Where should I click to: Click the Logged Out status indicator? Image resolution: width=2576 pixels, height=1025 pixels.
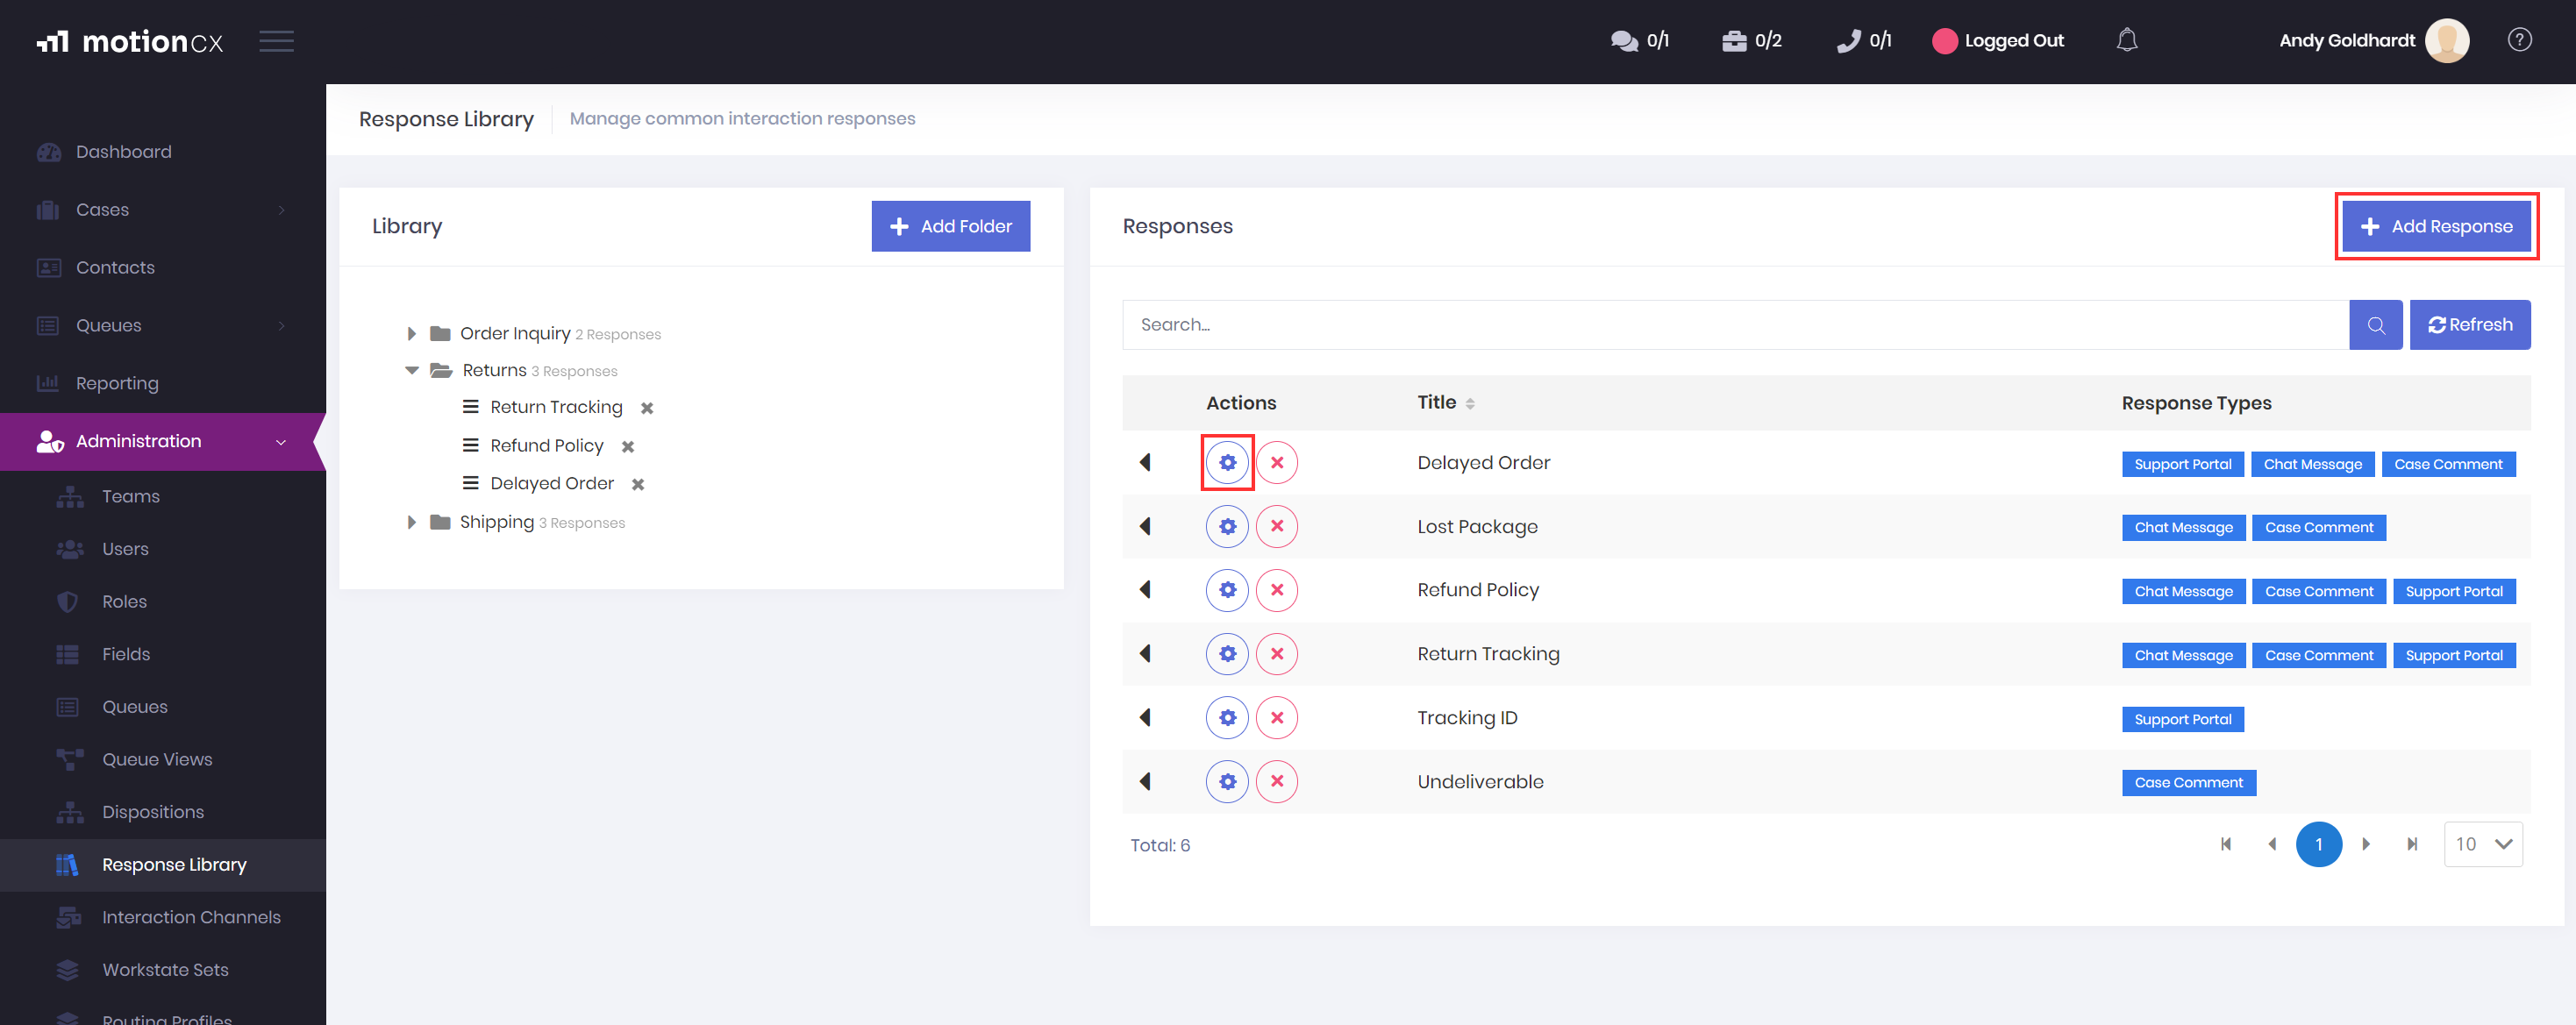point(1998,41)
